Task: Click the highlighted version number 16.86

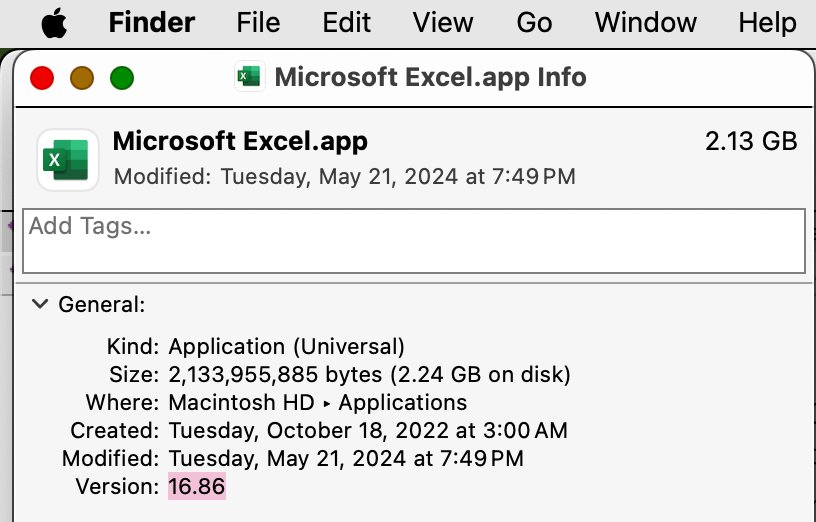Action: (x=197, y=487)
